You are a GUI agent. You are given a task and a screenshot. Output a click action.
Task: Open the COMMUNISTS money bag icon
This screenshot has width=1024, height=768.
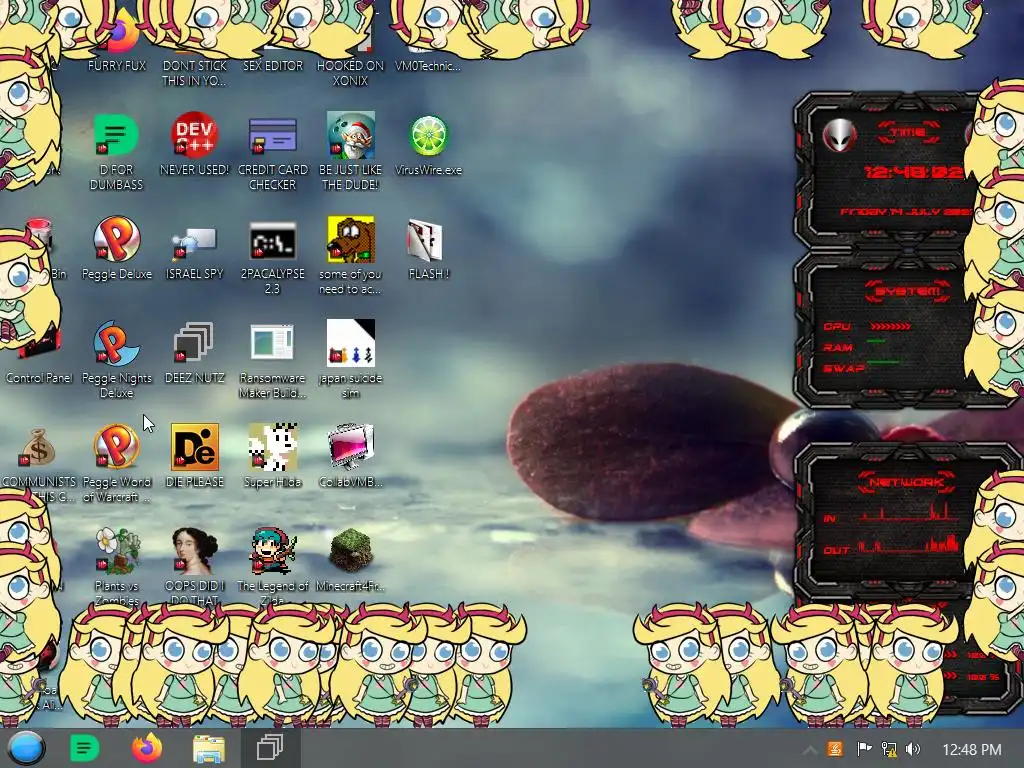[38, 447]
